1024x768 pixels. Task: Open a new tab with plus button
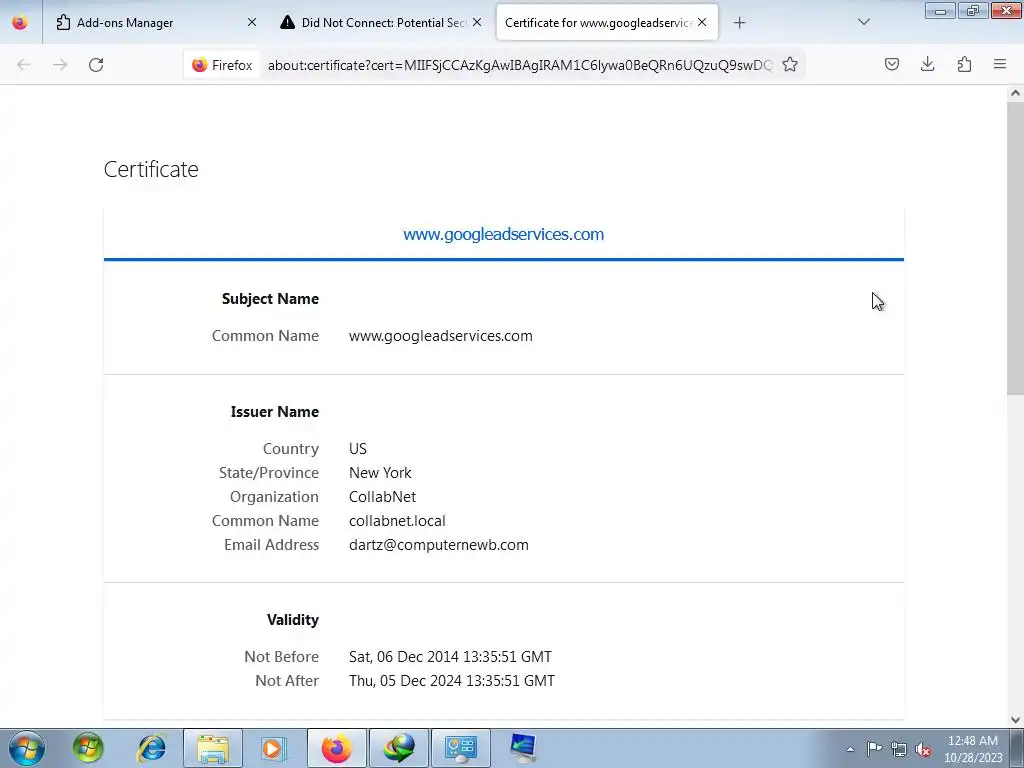739,23
